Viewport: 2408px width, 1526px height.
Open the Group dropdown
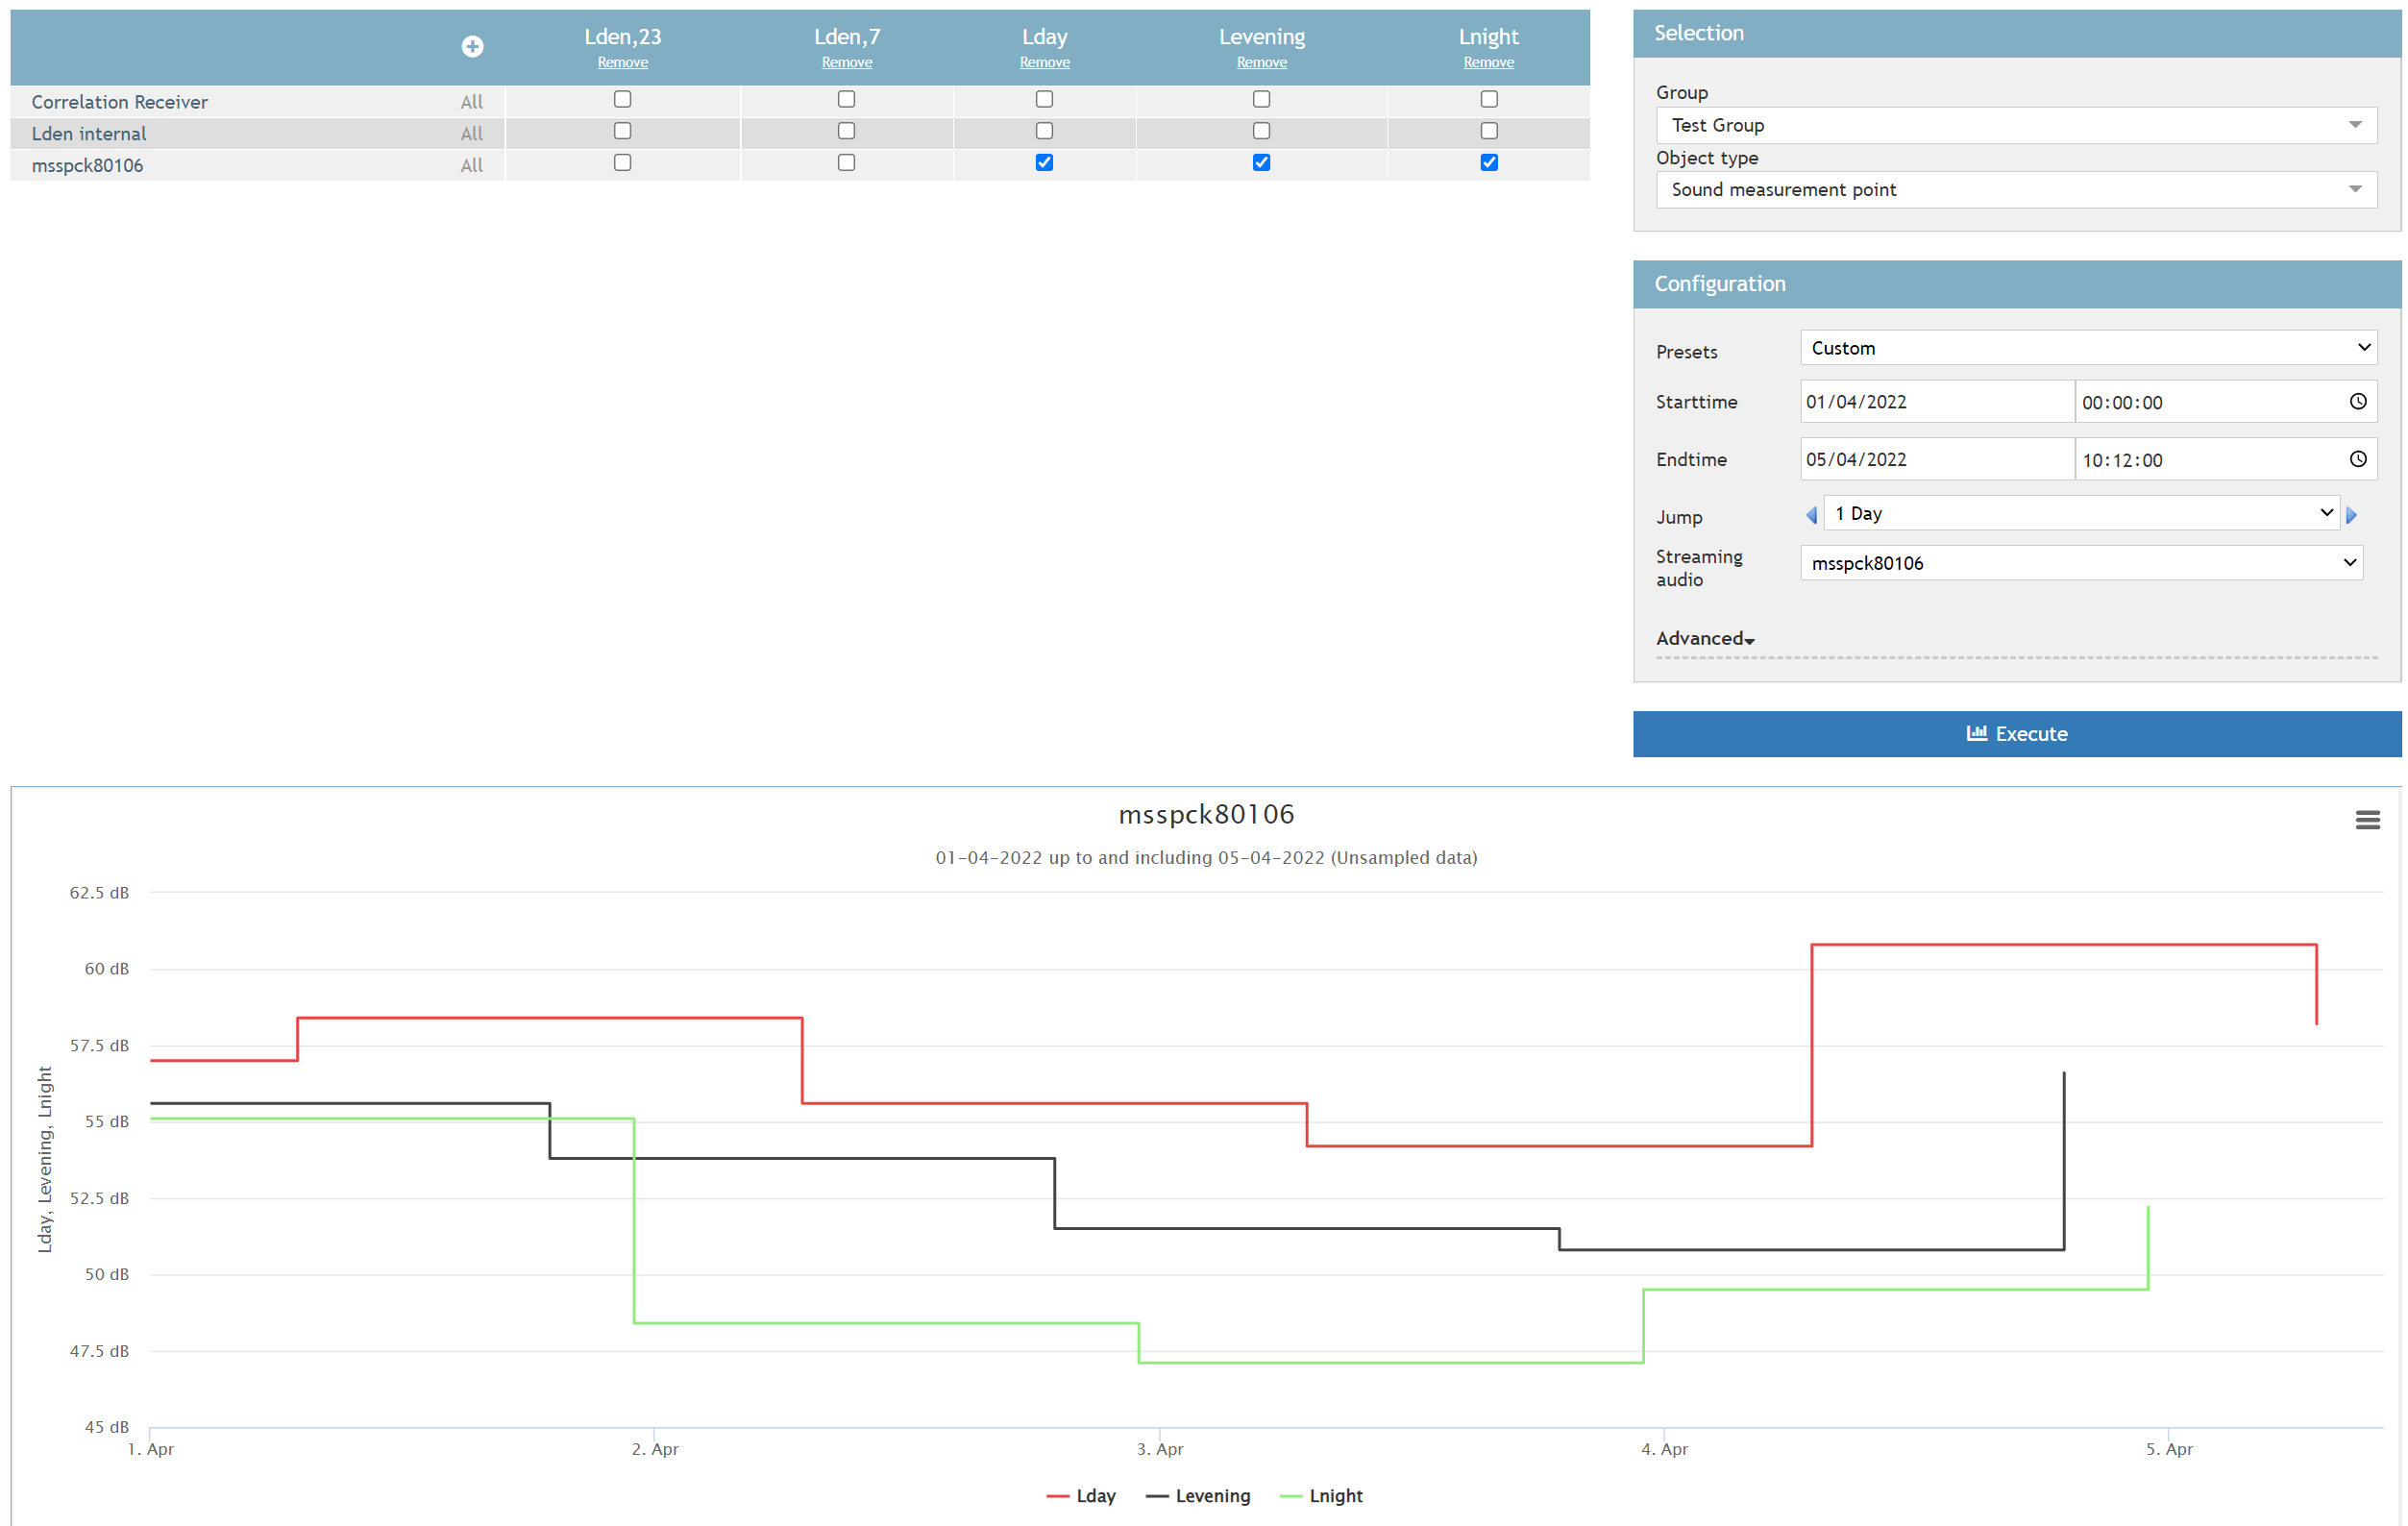point(2015,125)
